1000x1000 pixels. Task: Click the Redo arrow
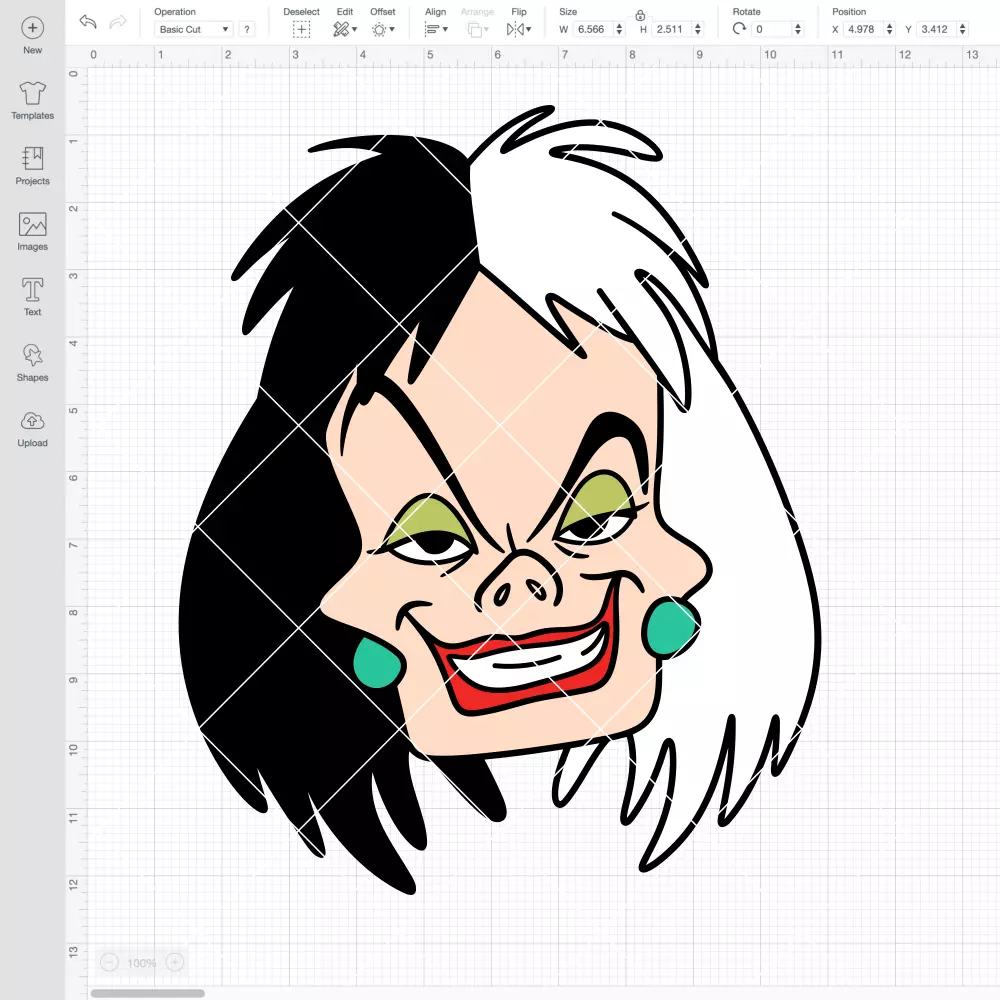tap(118, 22)
